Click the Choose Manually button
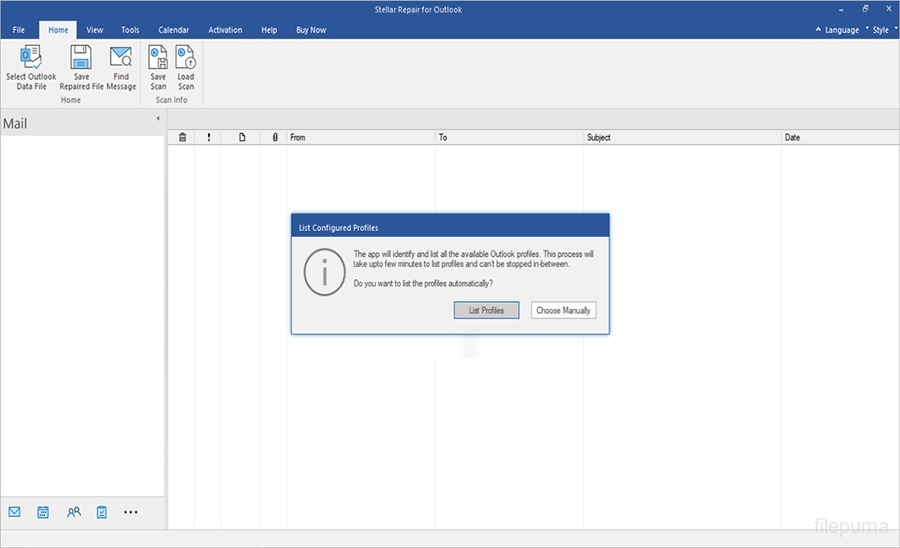The height and width of the screenshot is (548, 900). tap(563, 310)
